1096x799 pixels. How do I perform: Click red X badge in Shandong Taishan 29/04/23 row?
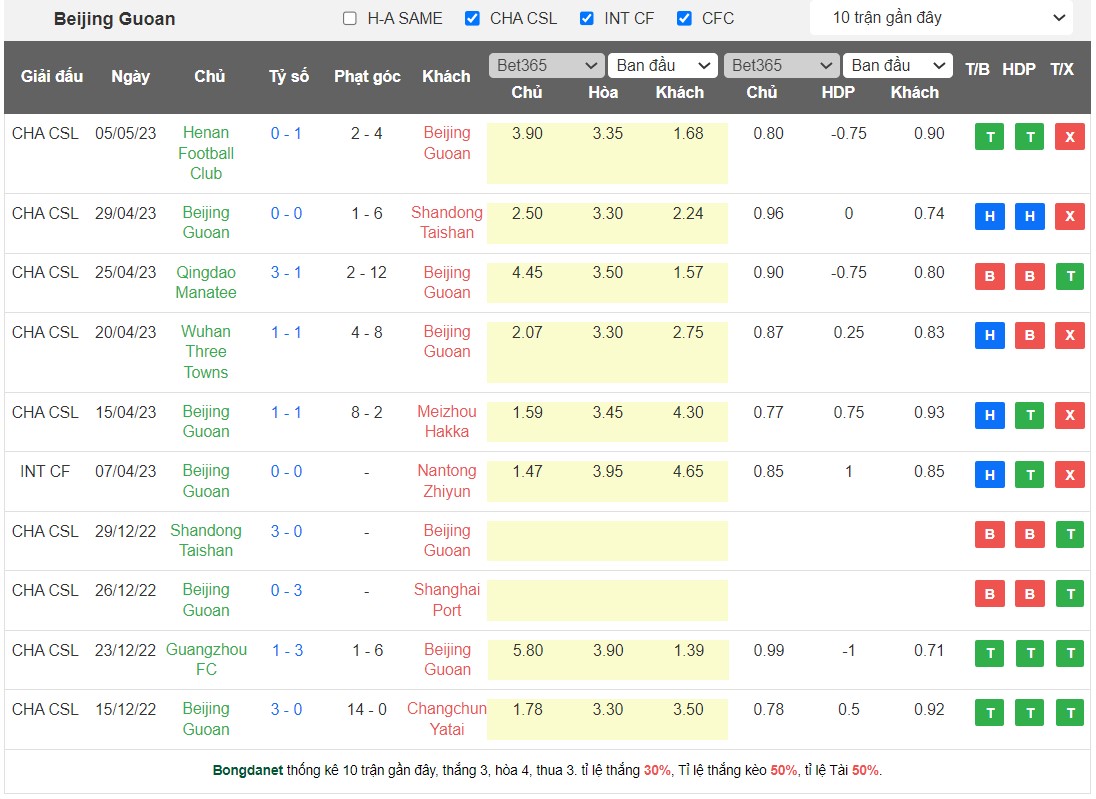(1069, 217)
